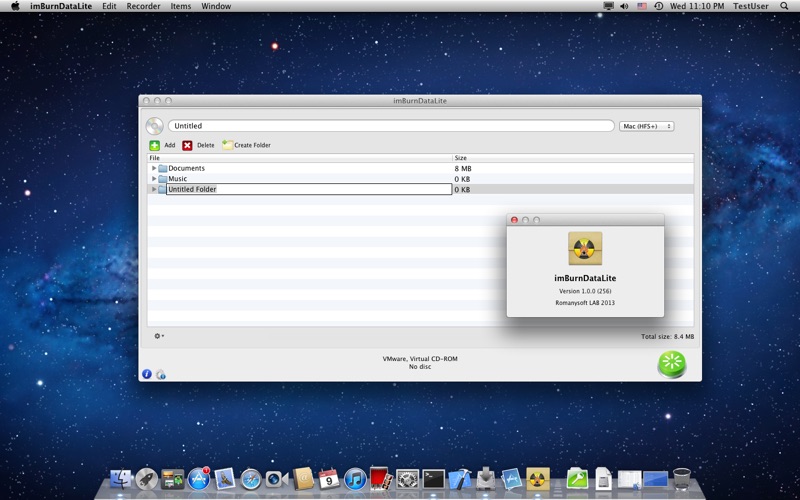Click the green key app icon in Dock

[577, 479]
